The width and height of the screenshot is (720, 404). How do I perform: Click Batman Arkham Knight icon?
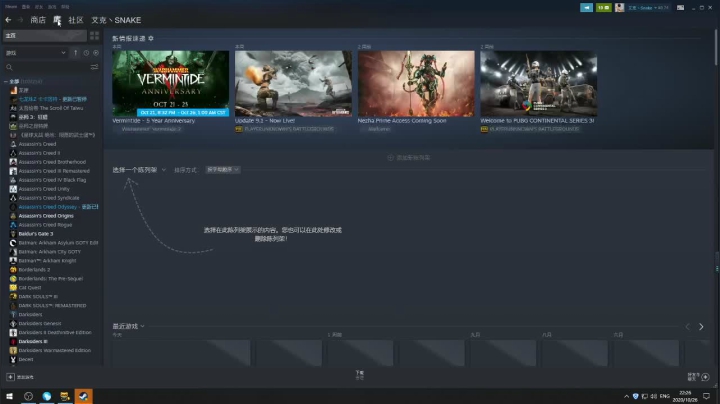pos(13,261)
